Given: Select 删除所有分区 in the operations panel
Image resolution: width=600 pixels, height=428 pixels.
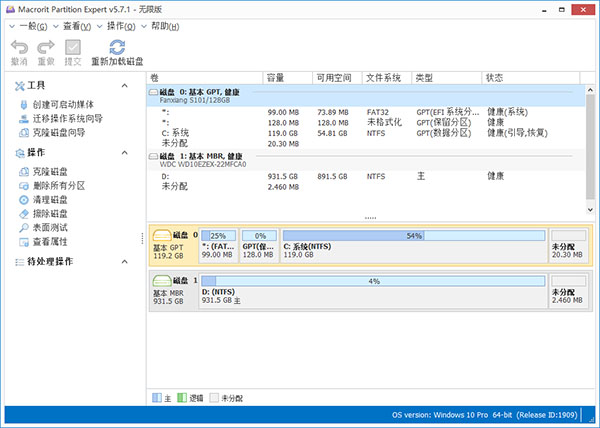Looking at the screenshot, I should click(x=57, y=185).
